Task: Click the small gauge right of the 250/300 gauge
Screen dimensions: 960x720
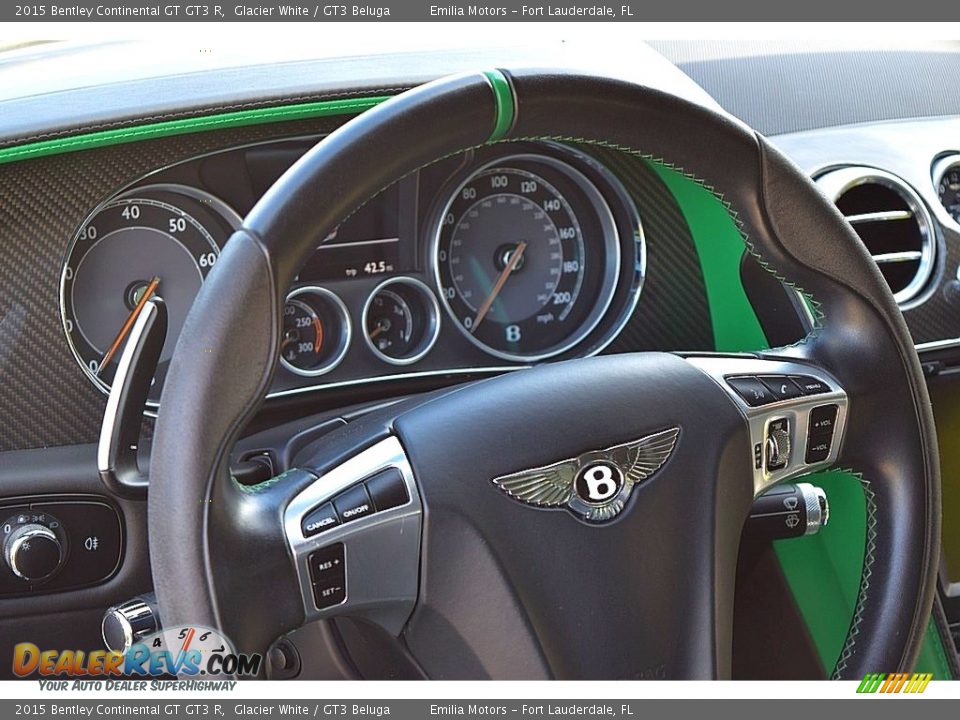Action: point(400,320)
